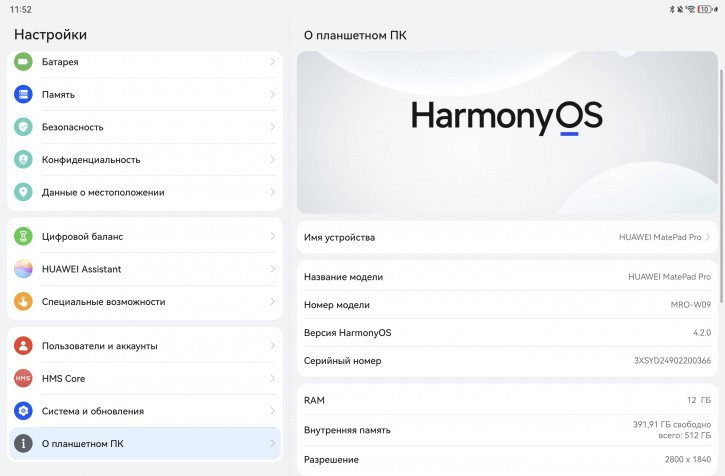Tap serial number 3XSYD24902200366
The image size is (725, 476).
(x=672, y=360)
